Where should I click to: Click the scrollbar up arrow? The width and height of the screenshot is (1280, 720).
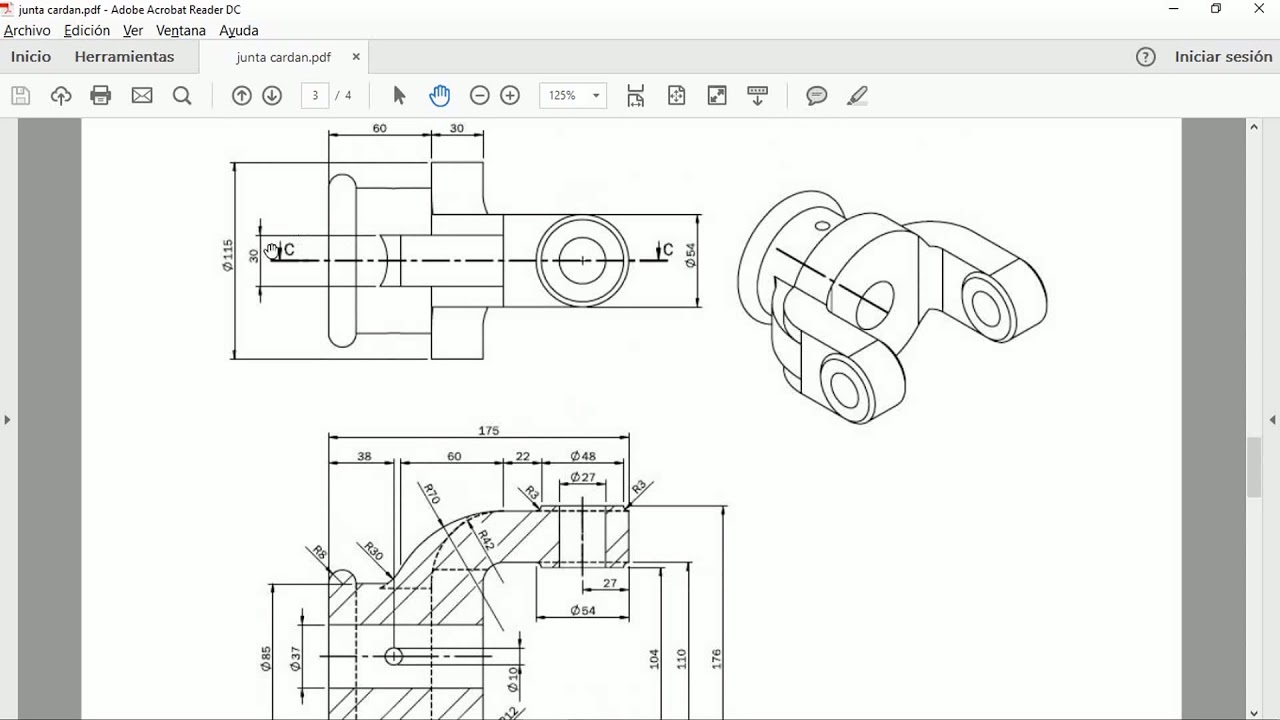click(1254, 127)
